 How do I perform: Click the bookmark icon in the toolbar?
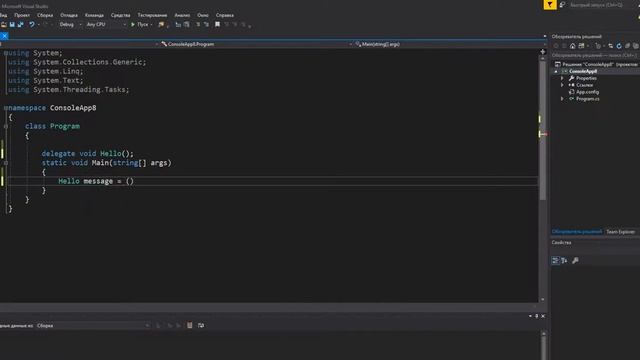click(x=218, y=24)
